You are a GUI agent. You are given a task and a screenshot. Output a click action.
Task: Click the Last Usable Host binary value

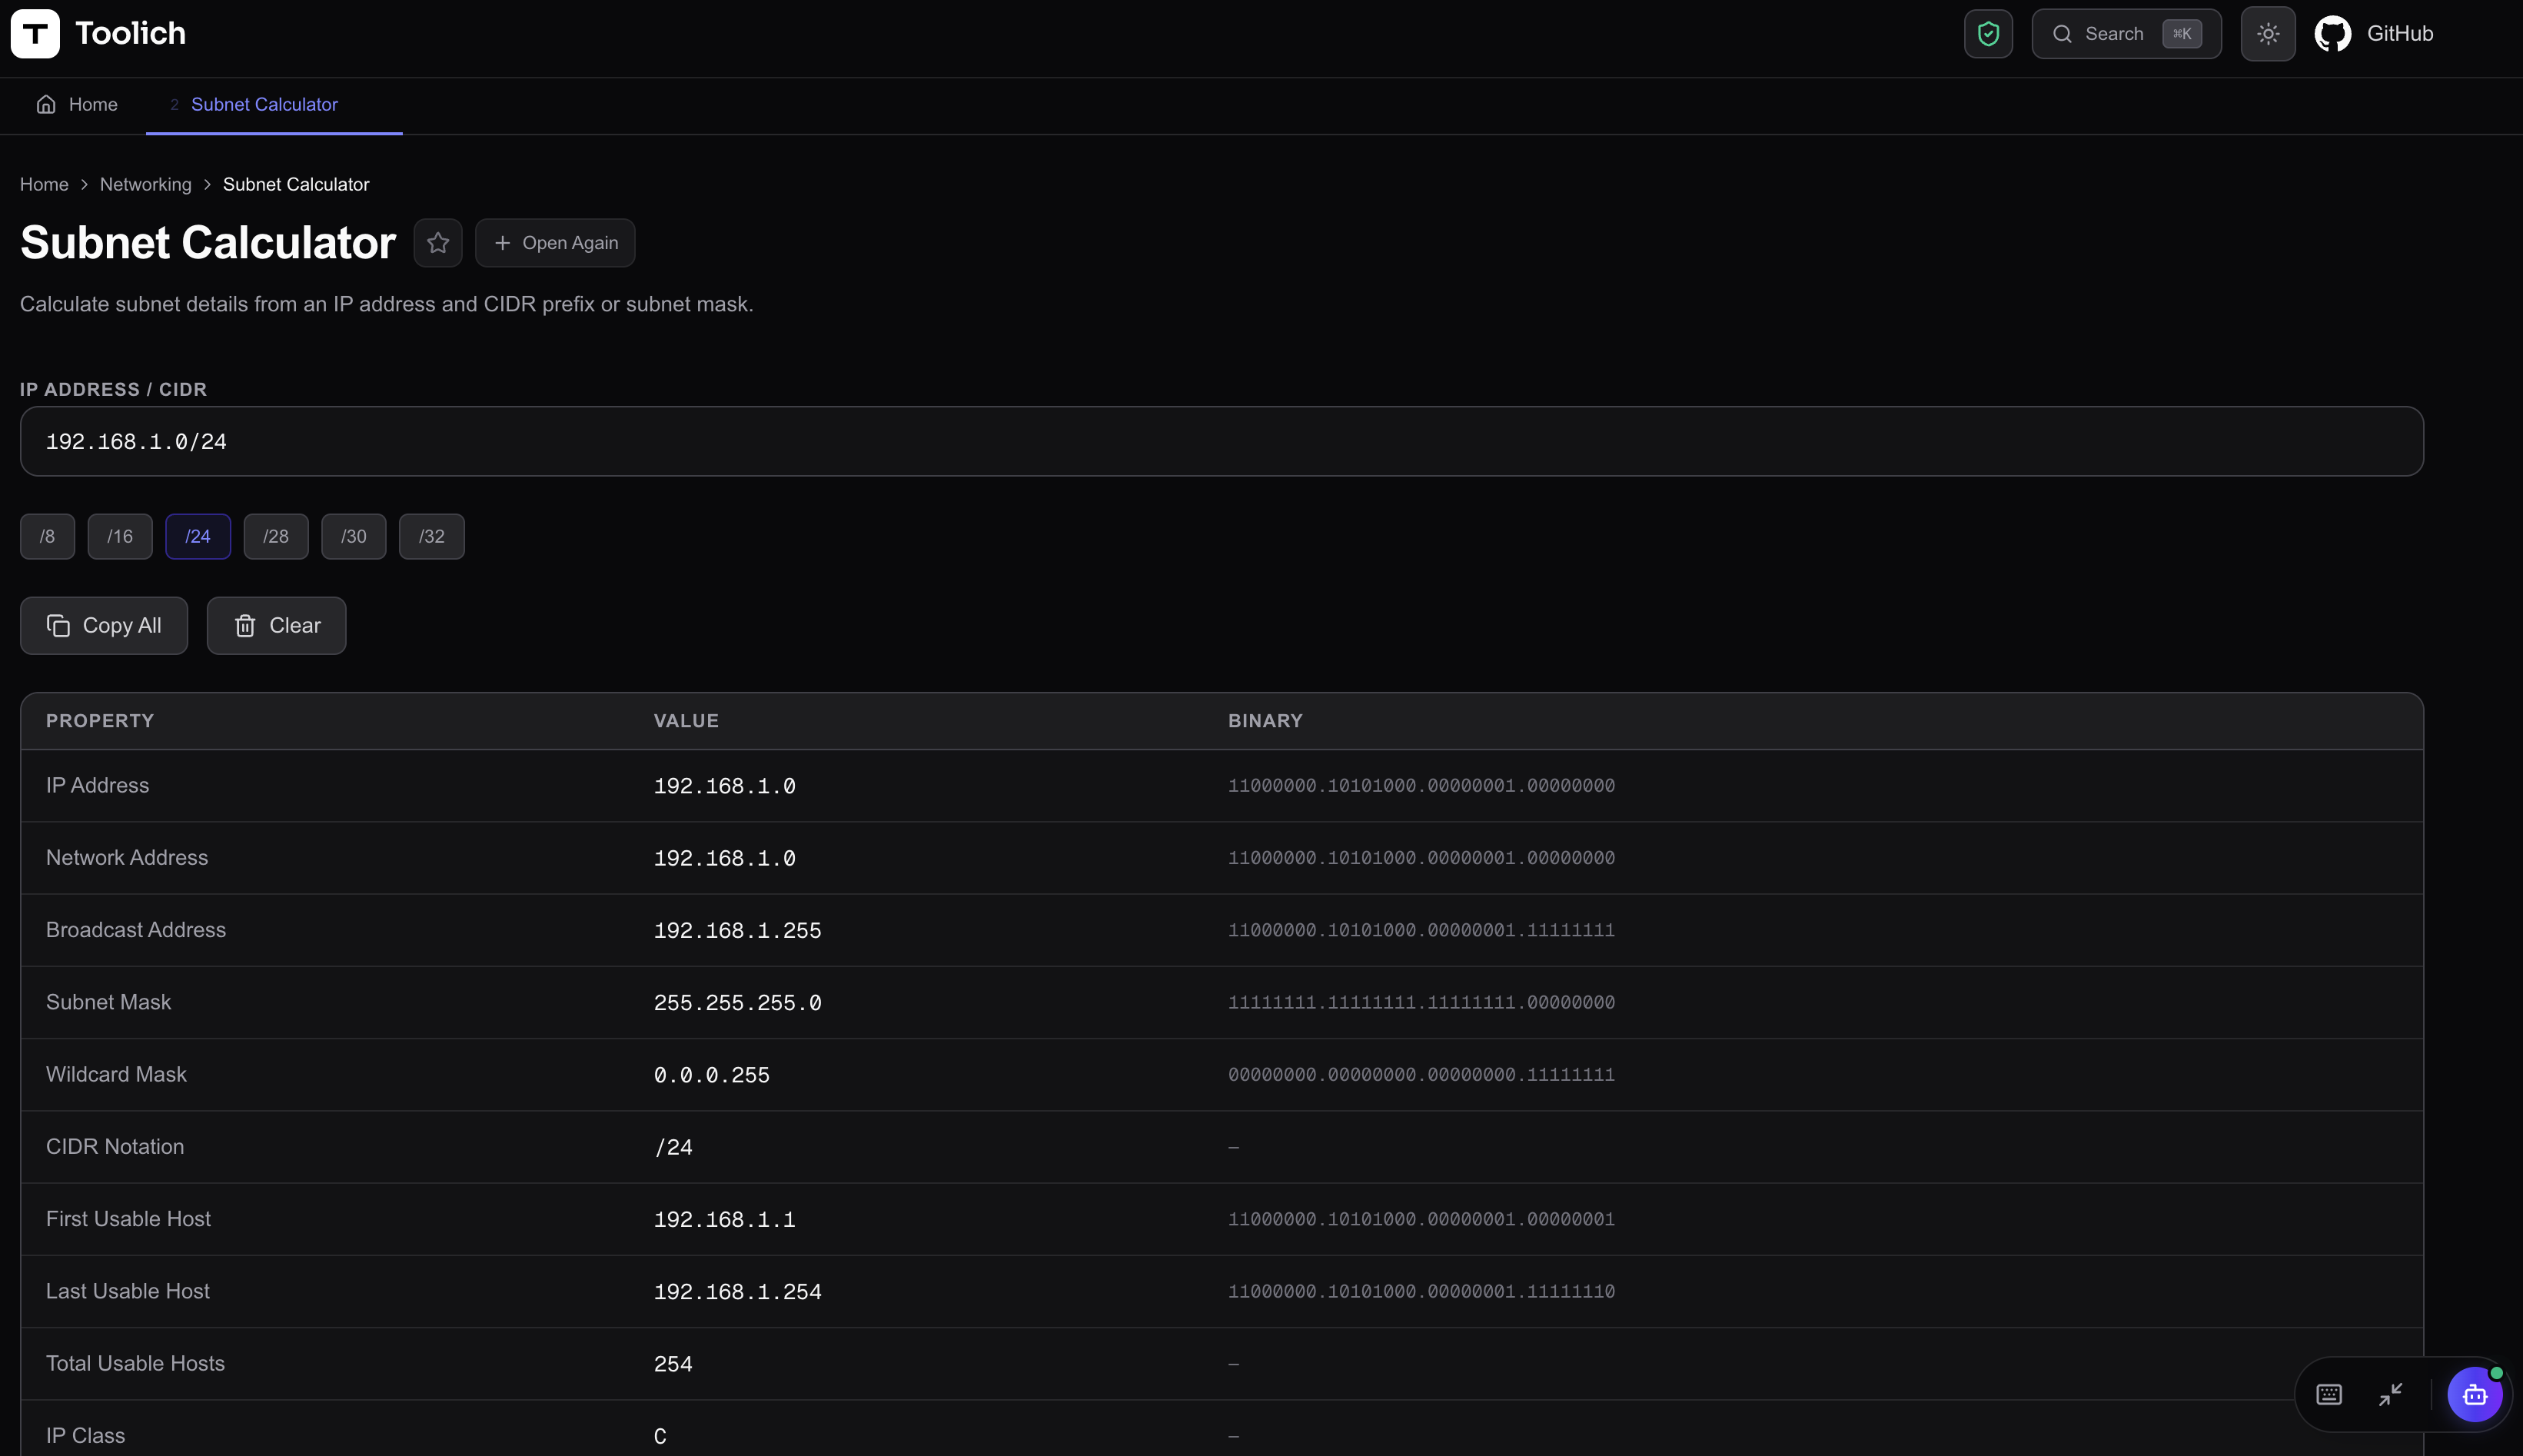[x=1421, y=1292]
